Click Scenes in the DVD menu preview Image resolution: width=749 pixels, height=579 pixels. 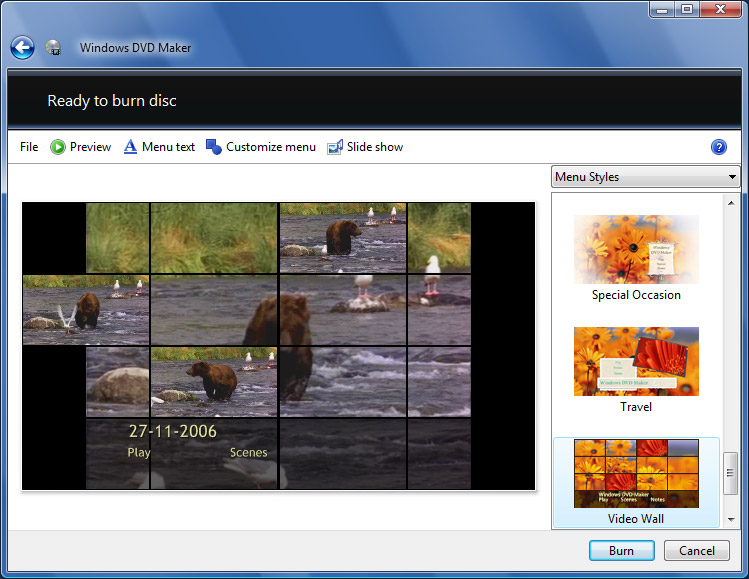249,453
